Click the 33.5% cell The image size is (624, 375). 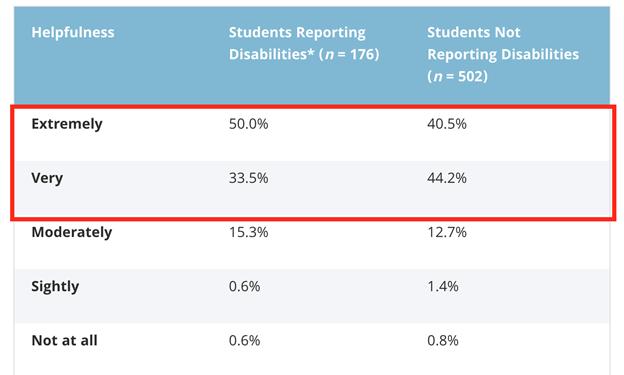[248, 178]
